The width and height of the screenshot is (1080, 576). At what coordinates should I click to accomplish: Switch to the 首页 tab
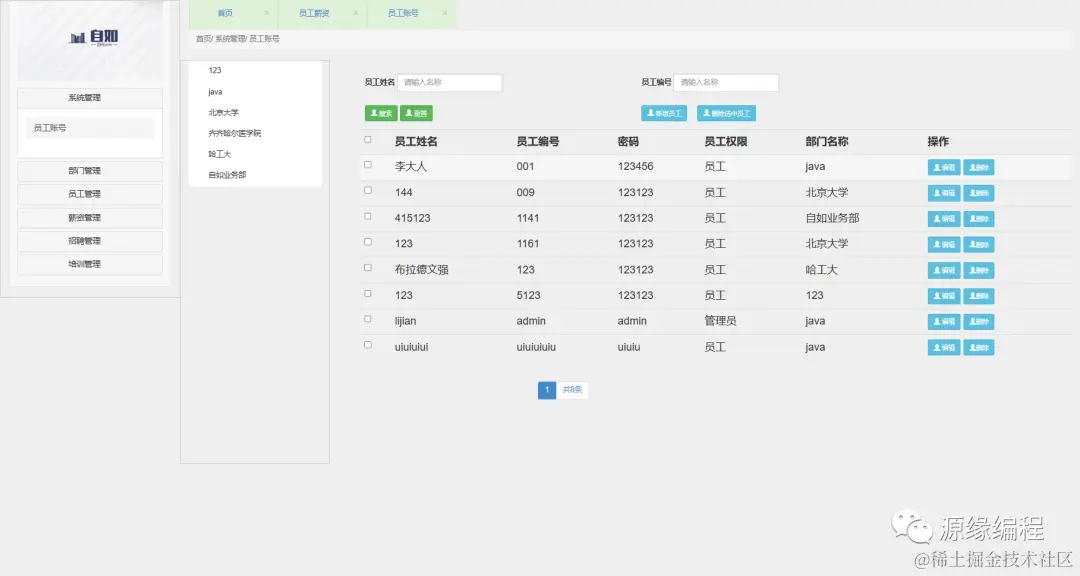[225, 14]
